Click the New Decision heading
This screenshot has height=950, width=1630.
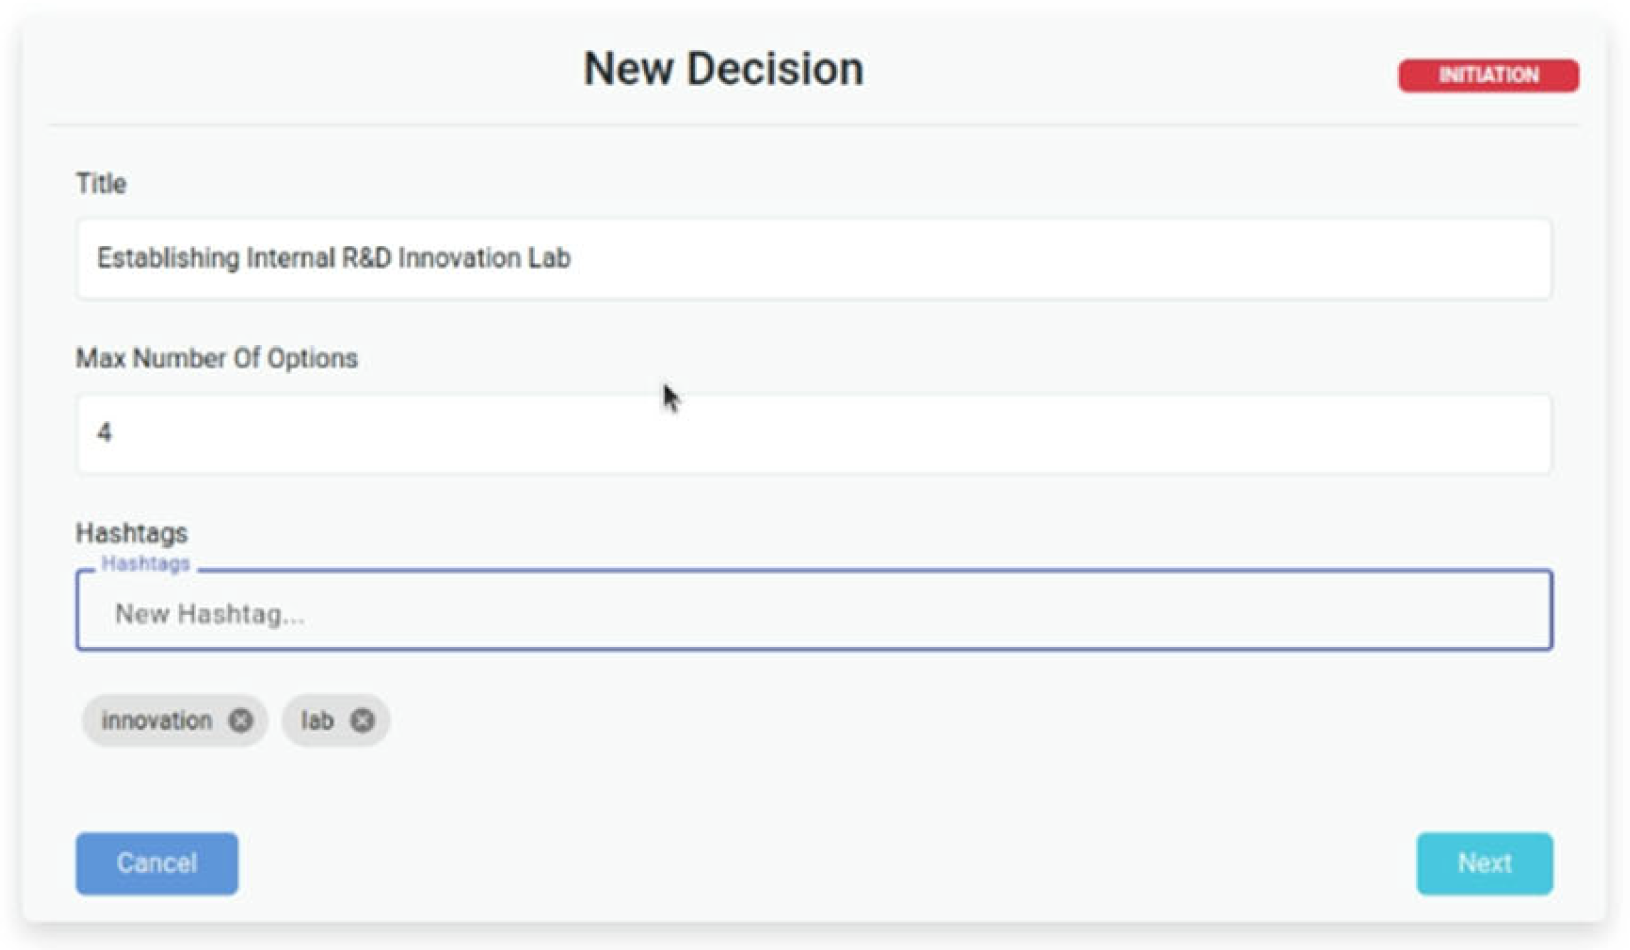[723, 69]
